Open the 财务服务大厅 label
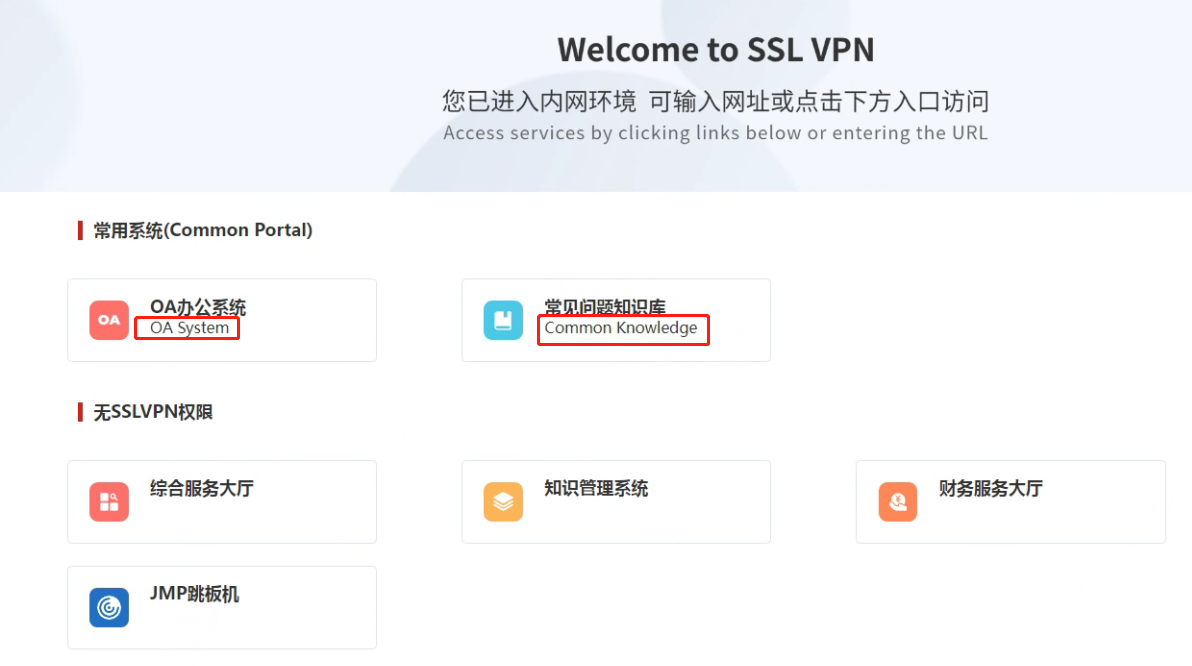 [990, 489]
